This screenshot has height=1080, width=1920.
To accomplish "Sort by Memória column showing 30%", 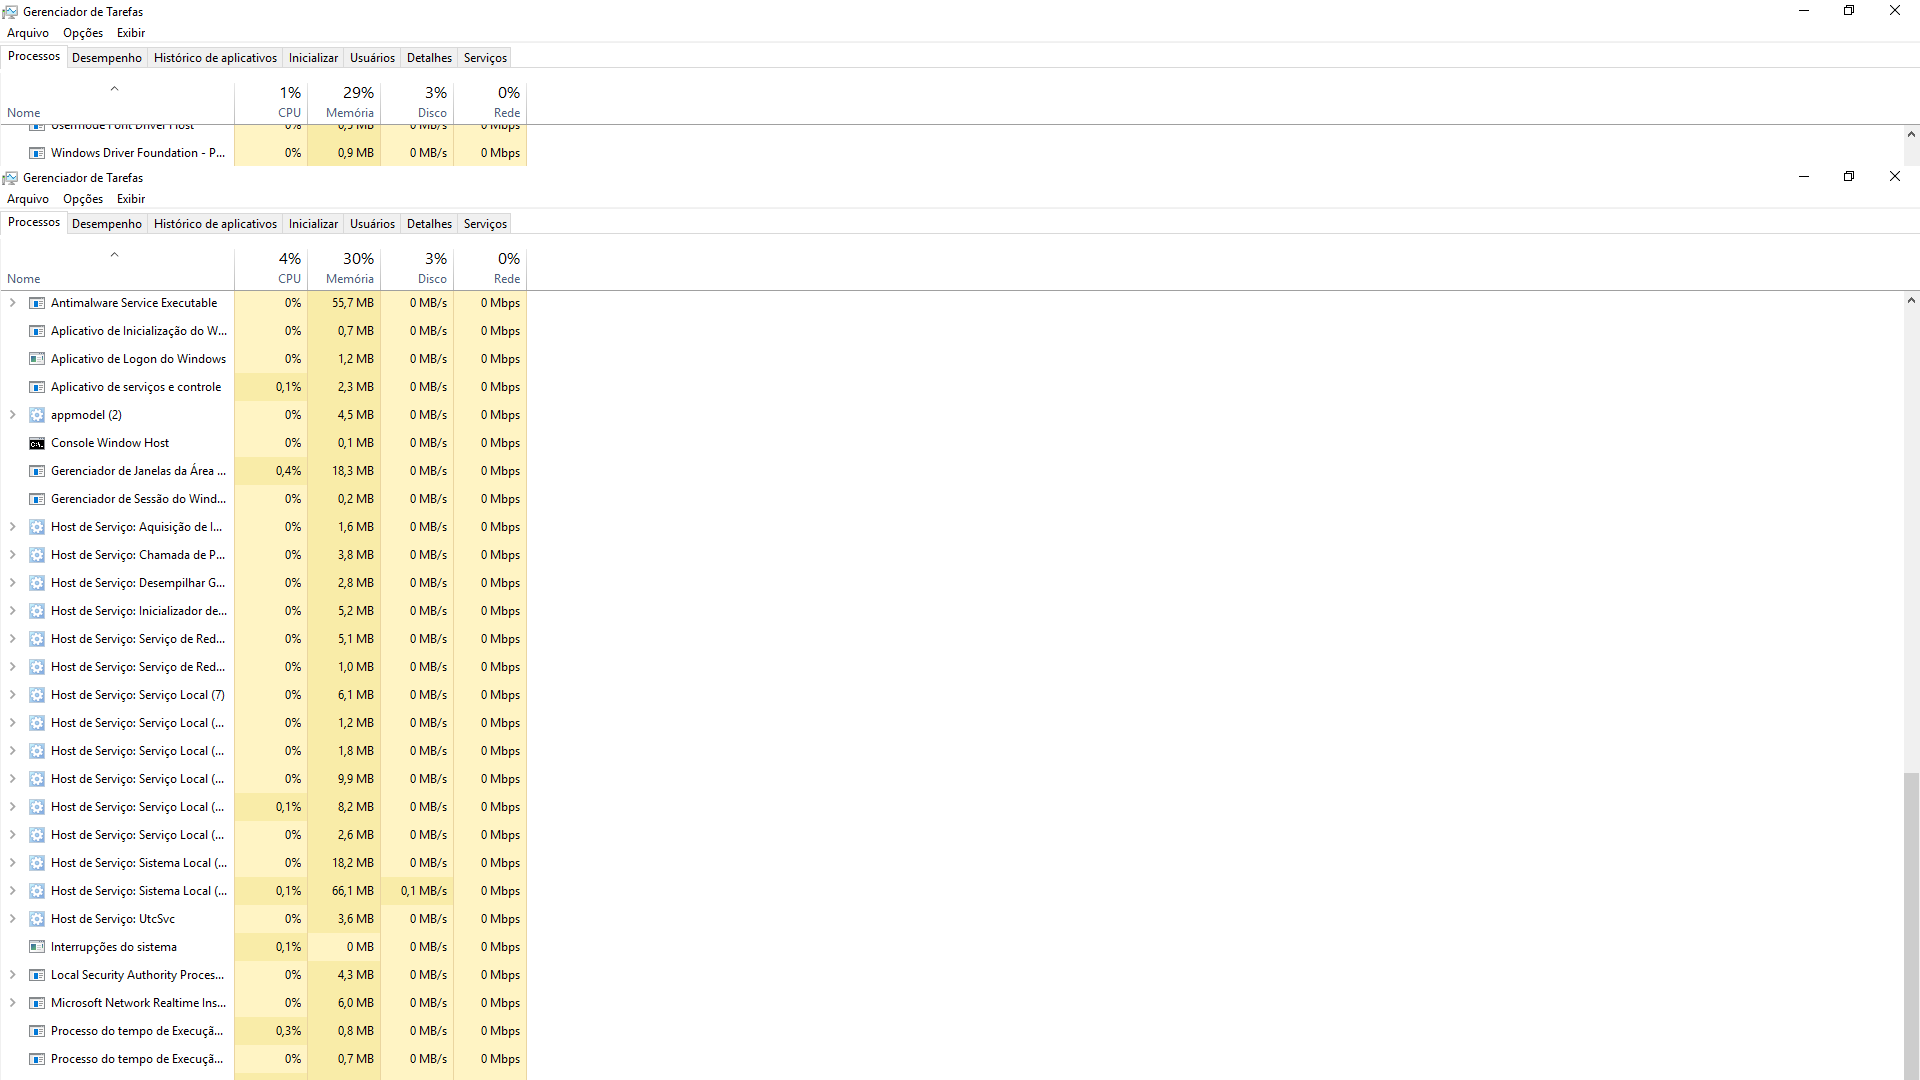I will [x=344, y=268].
